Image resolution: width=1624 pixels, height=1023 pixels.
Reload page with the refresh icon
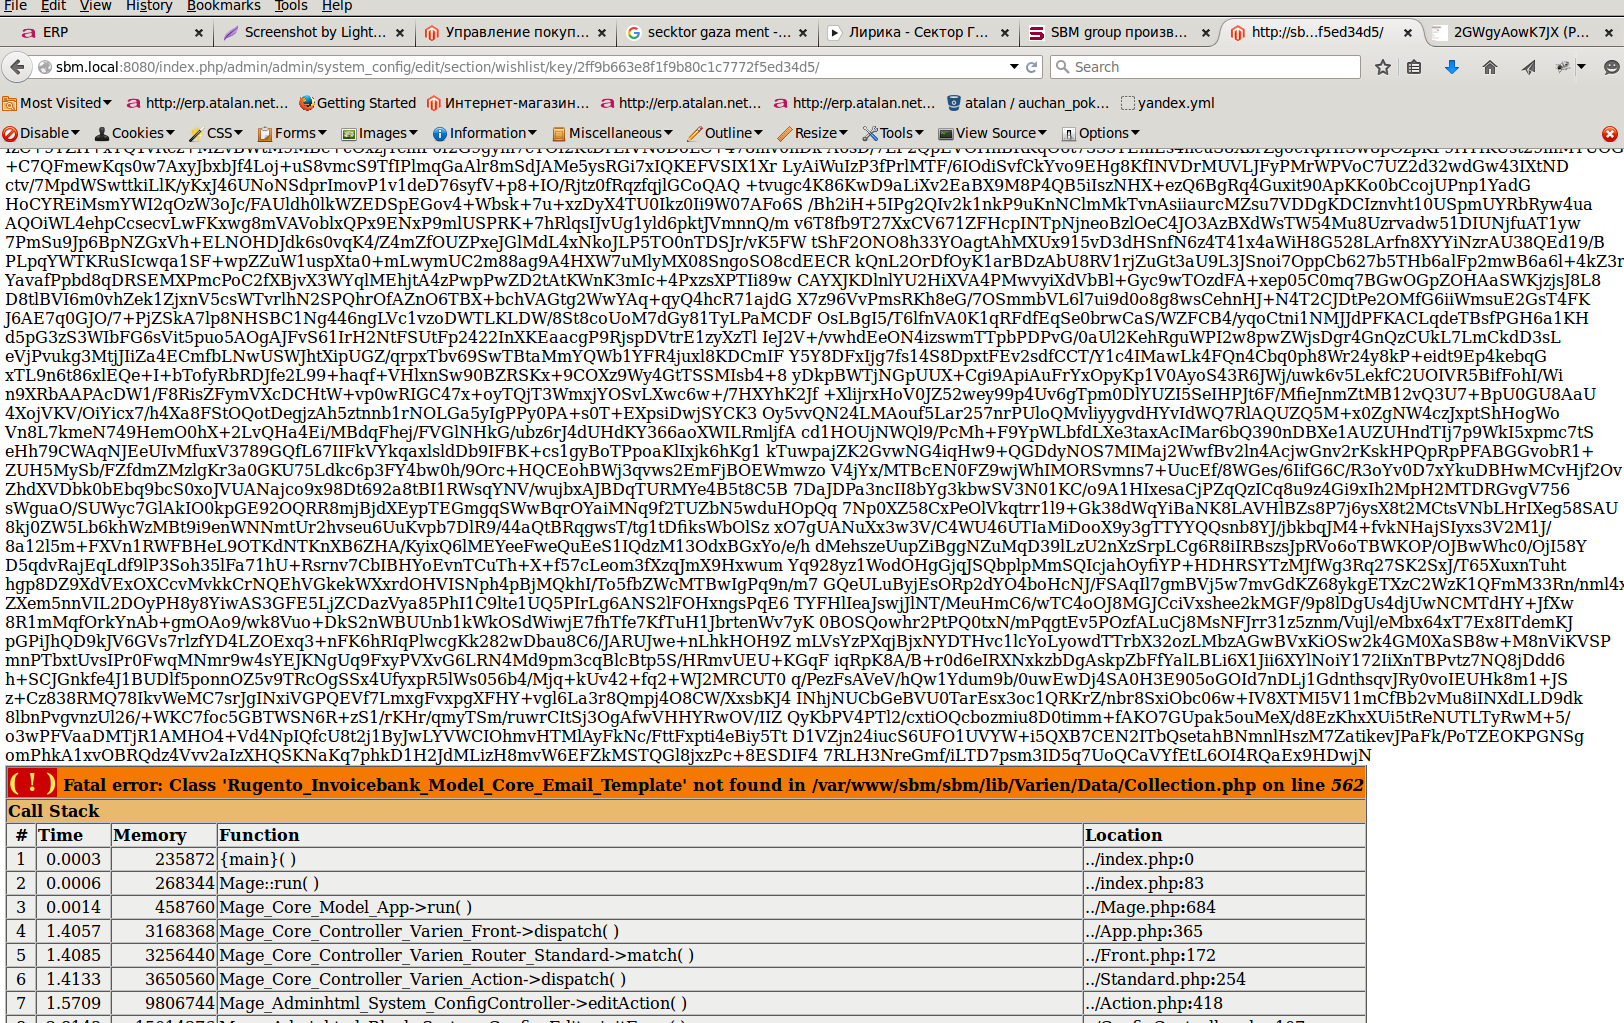[x=1032, y=67]
